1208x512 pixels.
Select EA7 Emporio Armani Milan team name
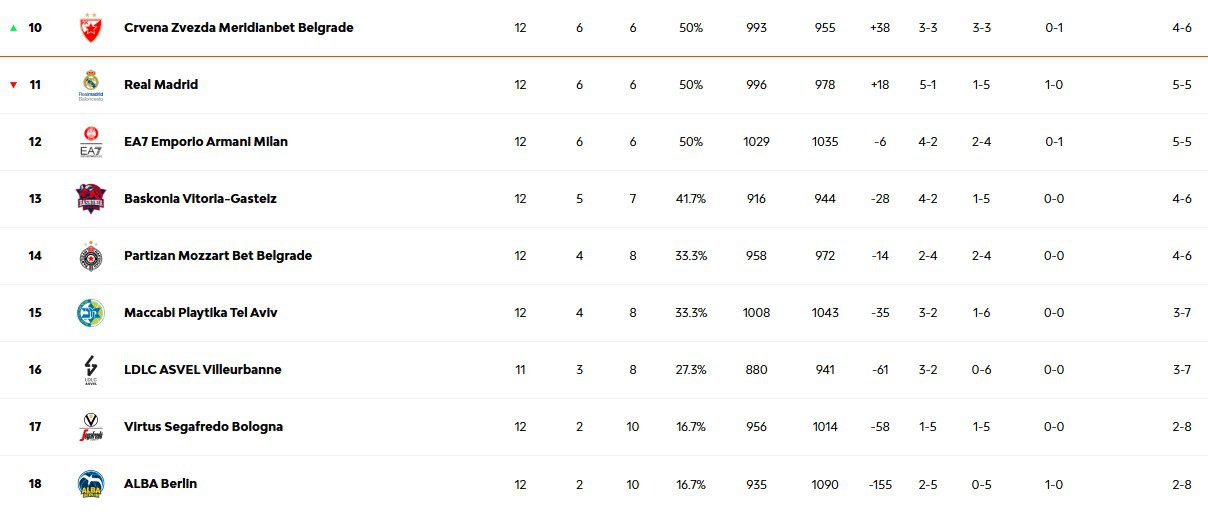point(206,142)
